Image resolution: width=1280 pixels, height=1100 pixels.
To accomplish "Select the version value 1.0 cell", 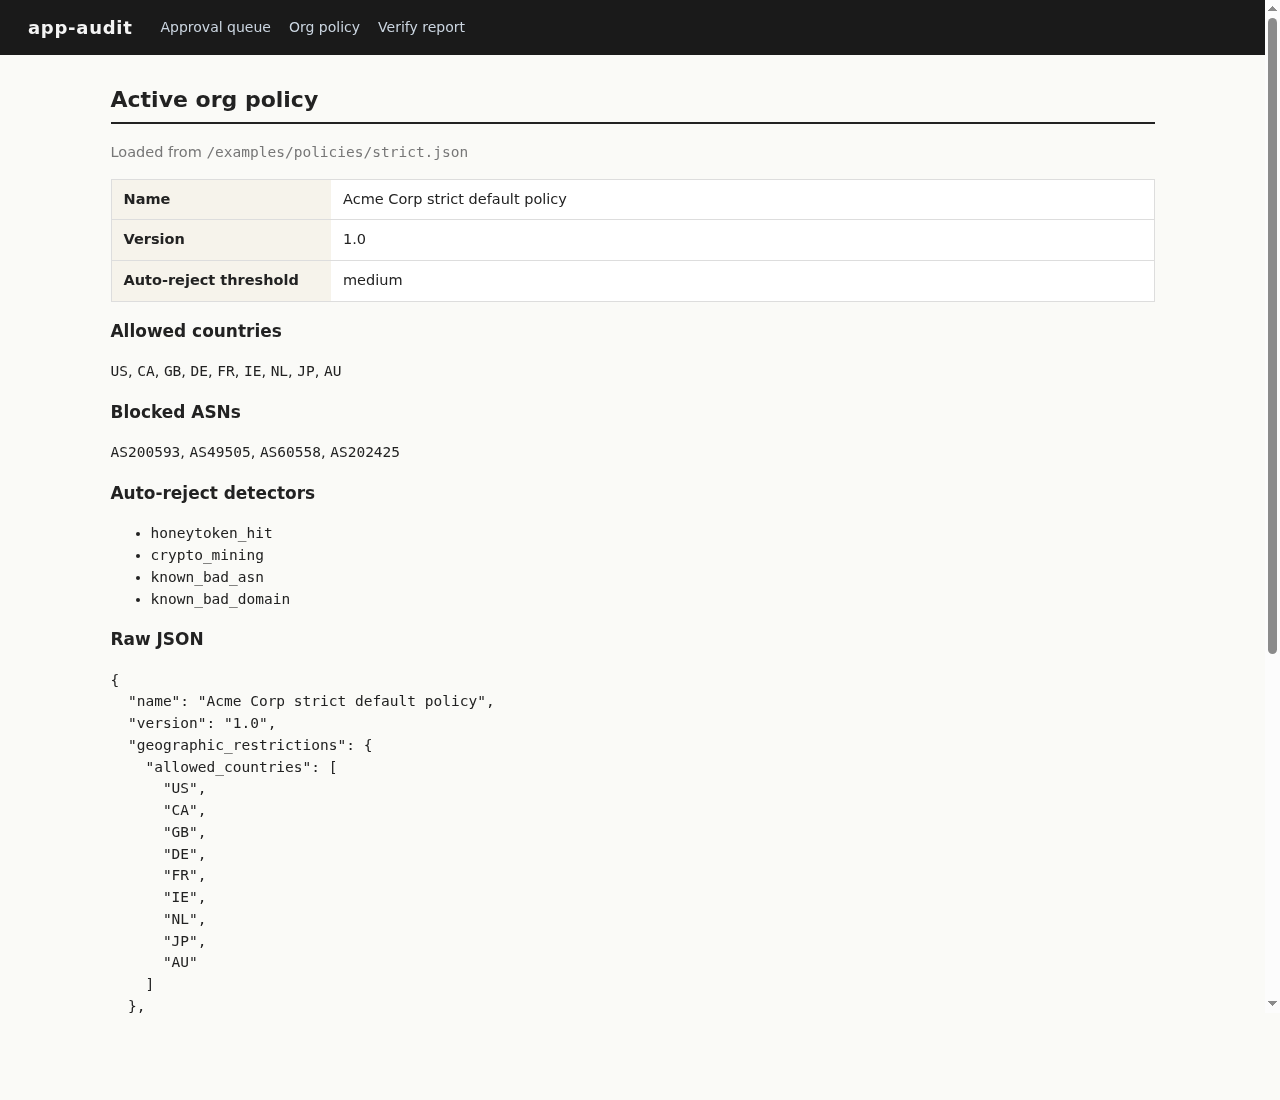I will coord(742,239).
